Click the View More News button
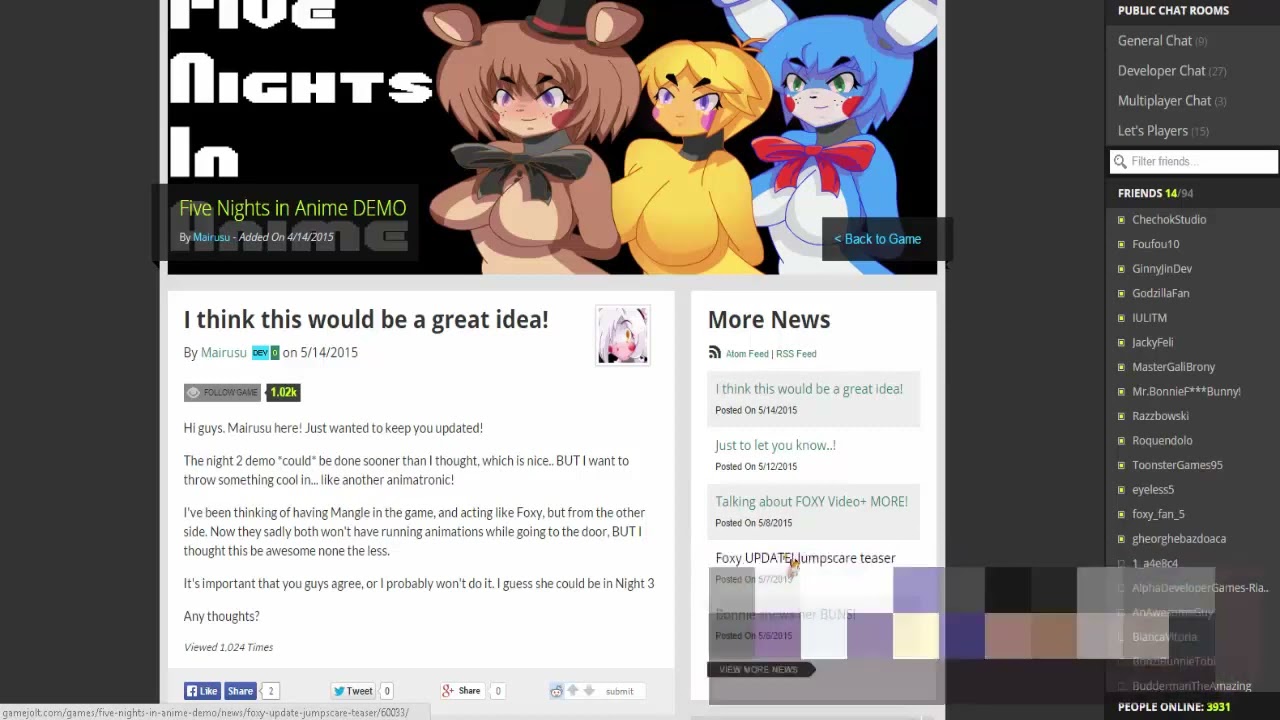 point(761,669)
